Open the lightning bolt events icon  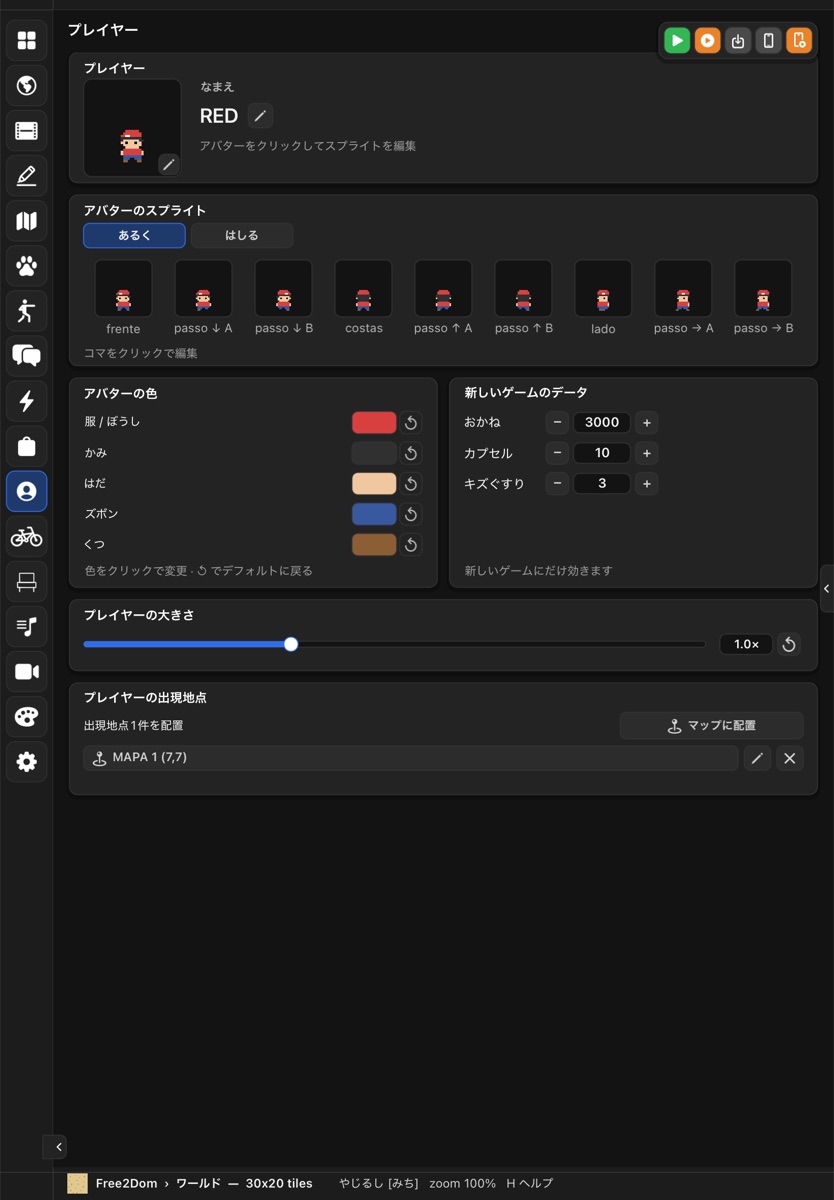point(27,401)
